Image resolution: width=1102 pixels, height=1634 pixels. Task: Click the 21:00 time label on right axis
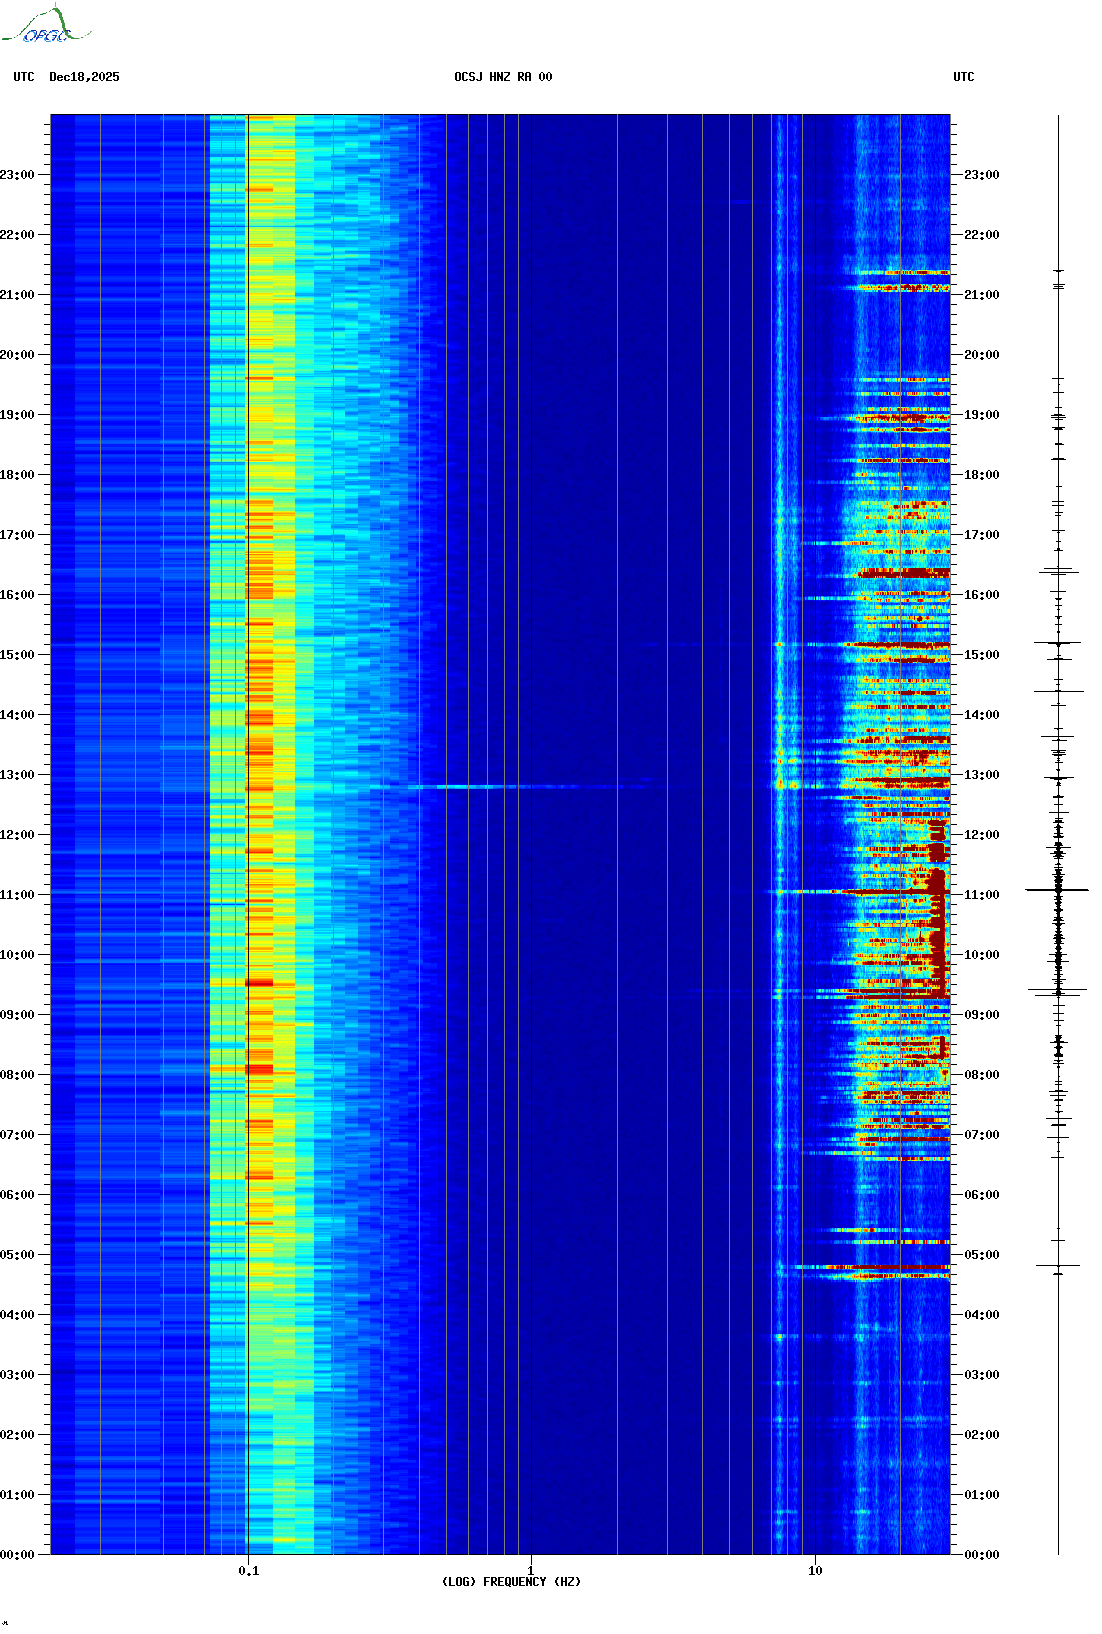981,295
